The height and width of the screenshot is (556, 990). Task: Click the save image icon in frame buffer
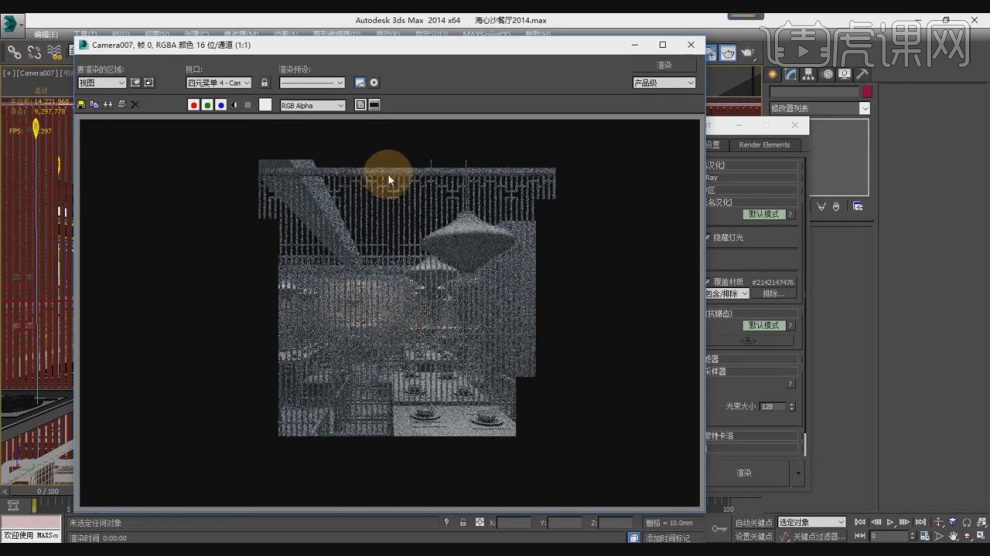pyautogui.click(x=81, y=104)
